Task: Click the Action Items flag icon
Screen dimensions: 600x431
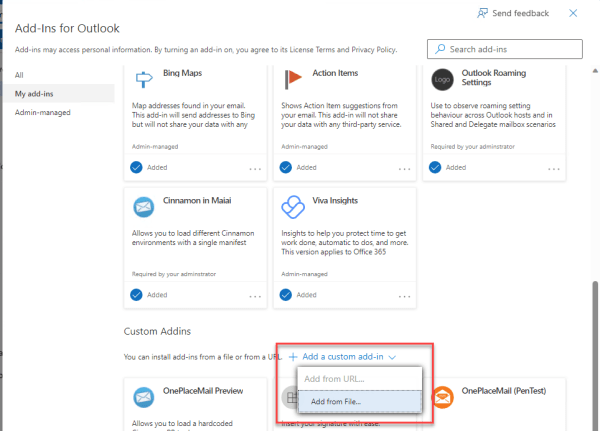Action: tap(294, 79)
